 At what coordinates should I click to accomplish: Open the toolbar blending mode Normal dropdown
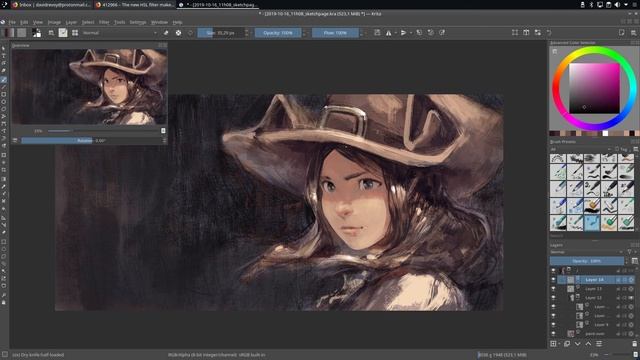[119, 33]
